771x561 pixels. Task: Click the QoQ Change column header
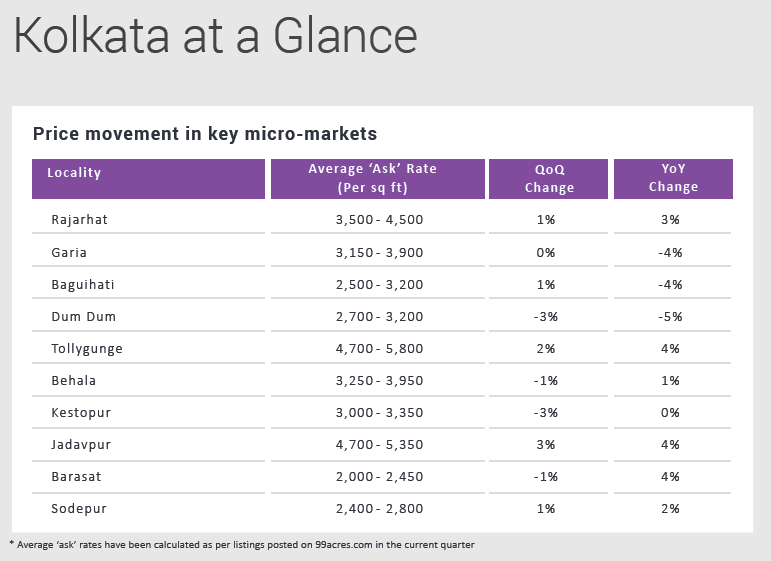549,178
